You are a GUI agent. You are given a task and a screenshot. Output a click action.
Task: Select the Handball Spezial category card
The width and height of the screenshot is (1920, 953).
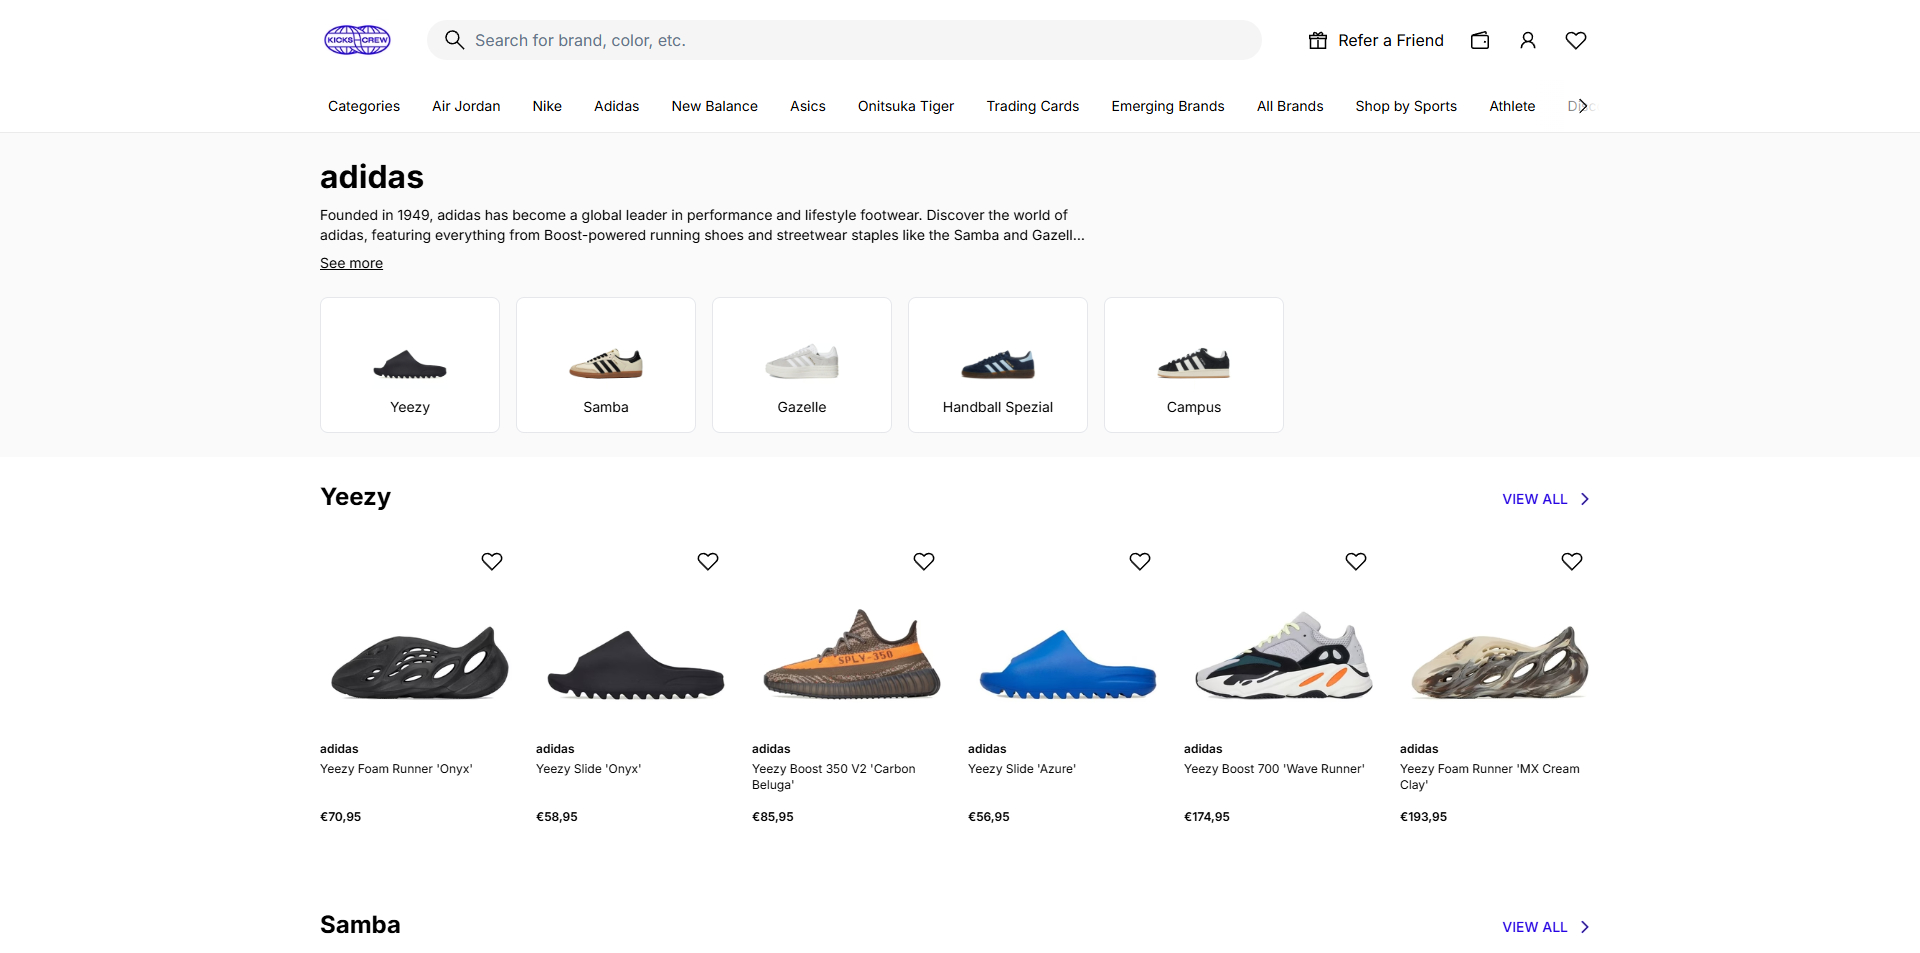(x=998, y=365)
